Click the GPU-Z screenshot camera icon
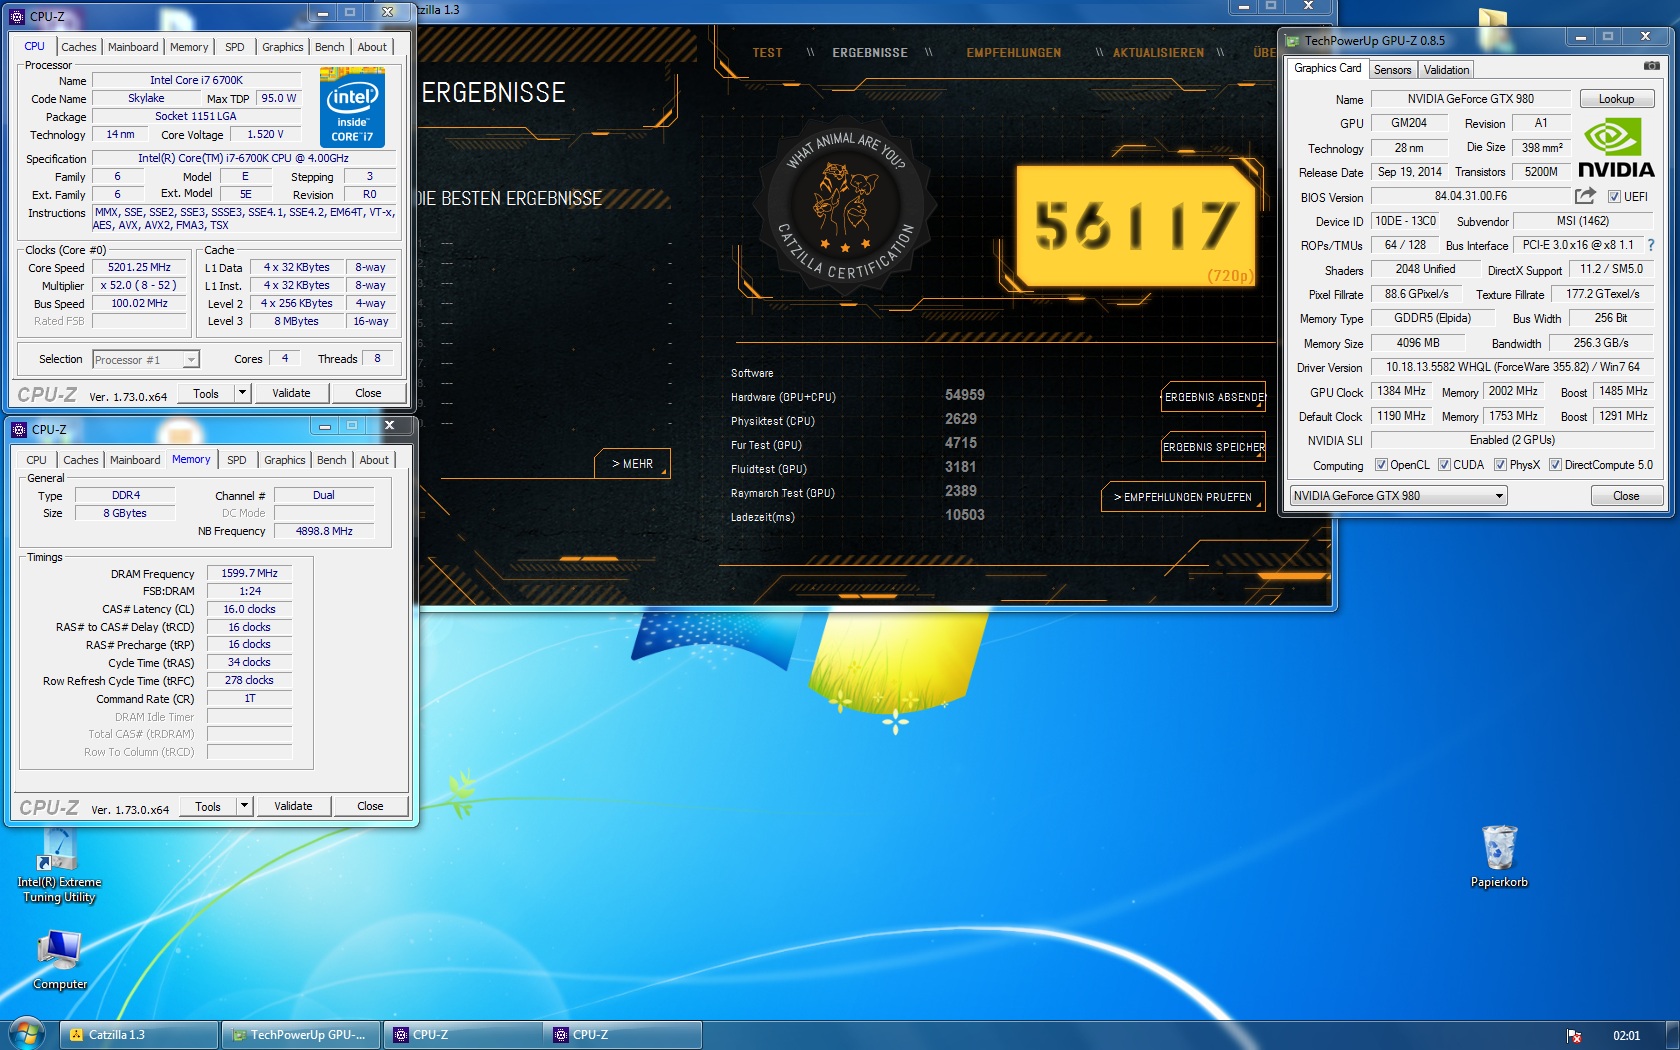The width and height of the screenshot is (1680, 1050). coord(1651,66)
